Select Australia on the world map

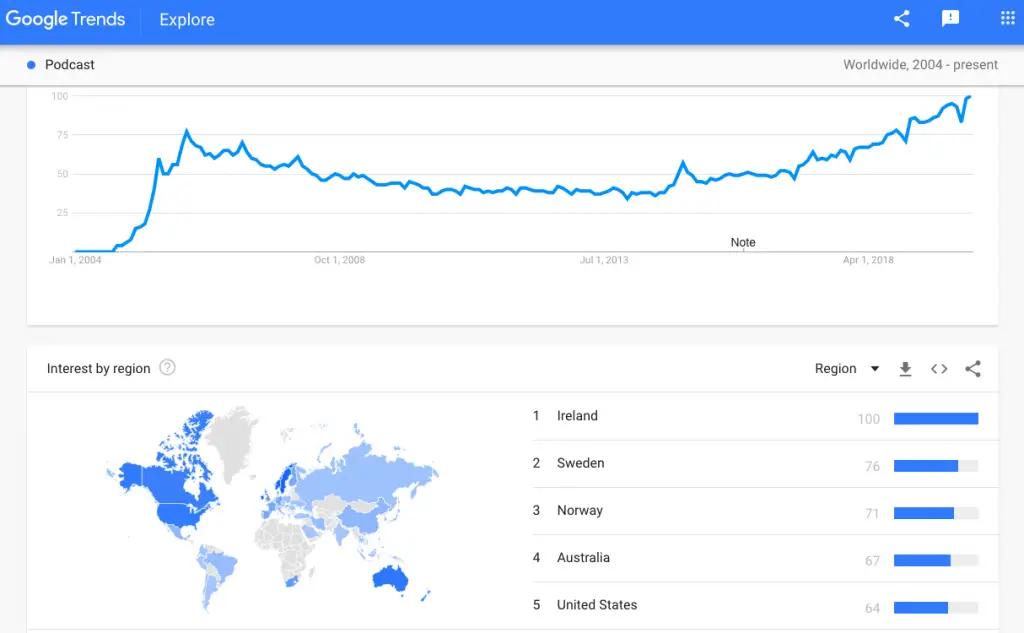pyautogui.click(x=390, y=578)
